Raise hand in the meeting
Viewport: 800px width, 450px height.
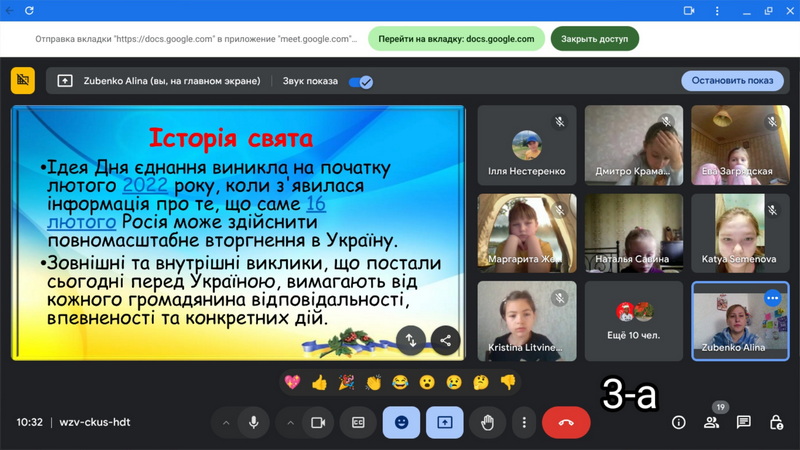click(487, 423)
